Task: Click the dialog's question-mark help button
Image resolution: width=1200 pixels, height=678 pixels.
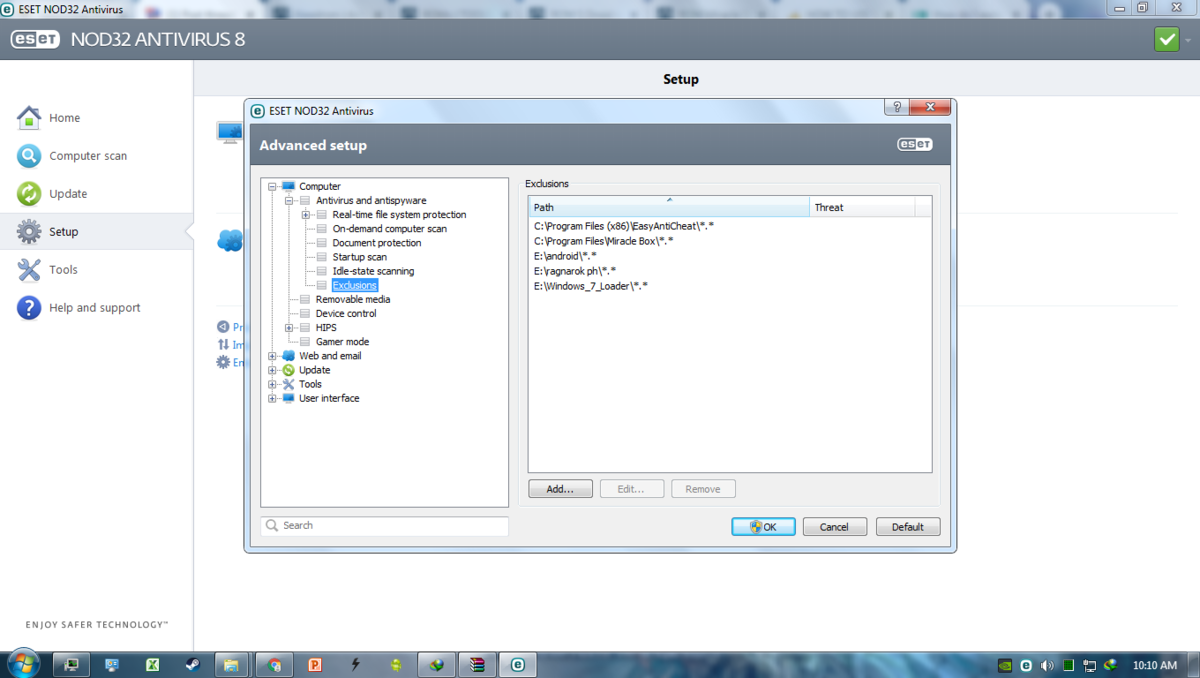Action: point(896,108)
